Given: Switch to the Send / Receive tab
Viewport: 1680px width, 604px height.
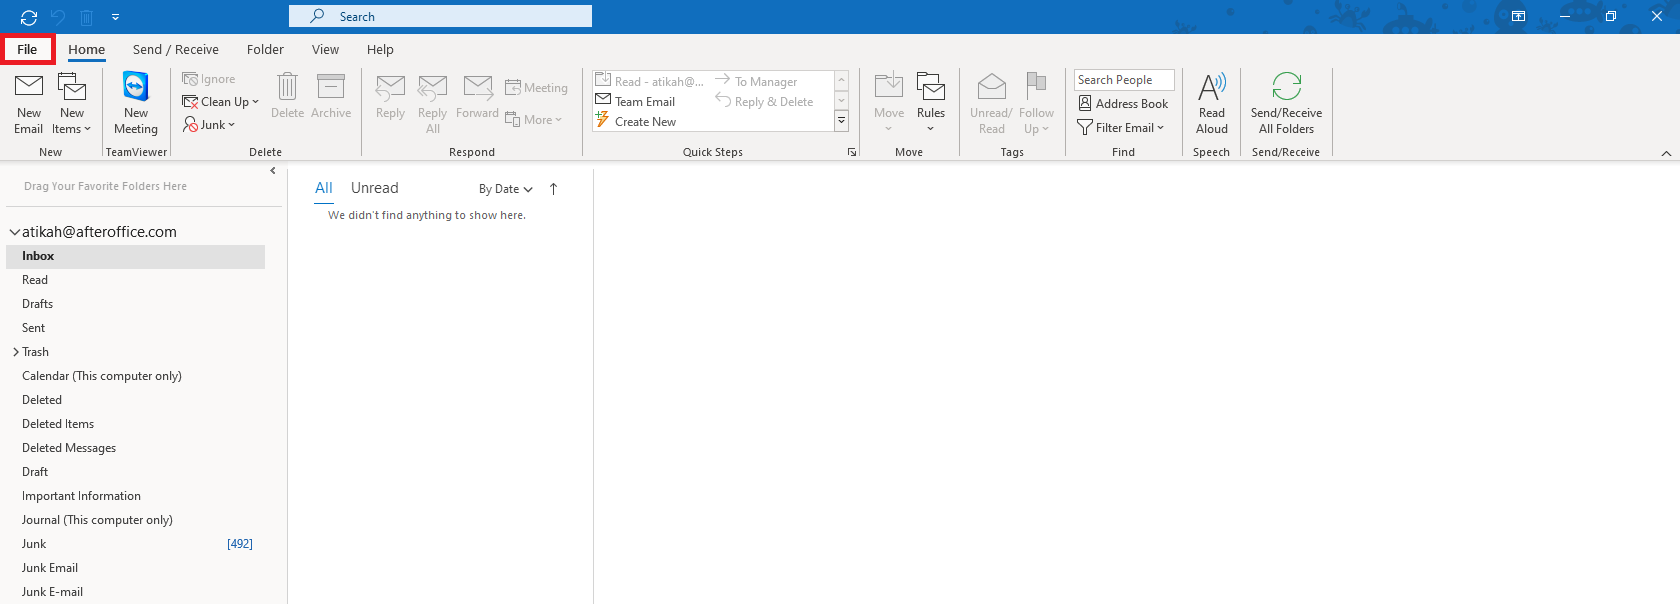Looking at the screenshot, I should (175, 49).
